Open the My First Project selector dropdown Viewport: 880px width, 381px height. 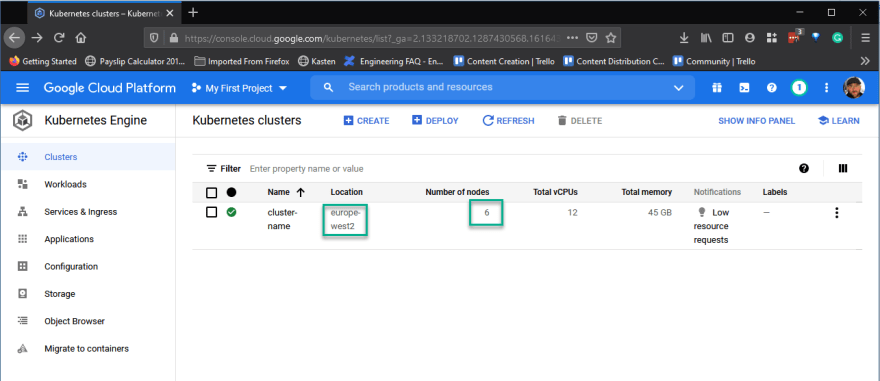[239, 88]
